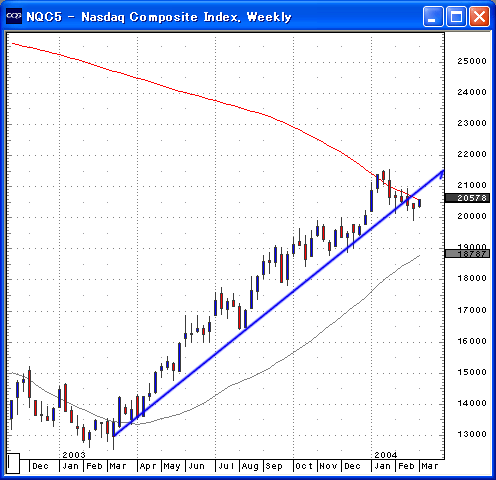Click the Dec 2002 month label

[x=40, y=466]
